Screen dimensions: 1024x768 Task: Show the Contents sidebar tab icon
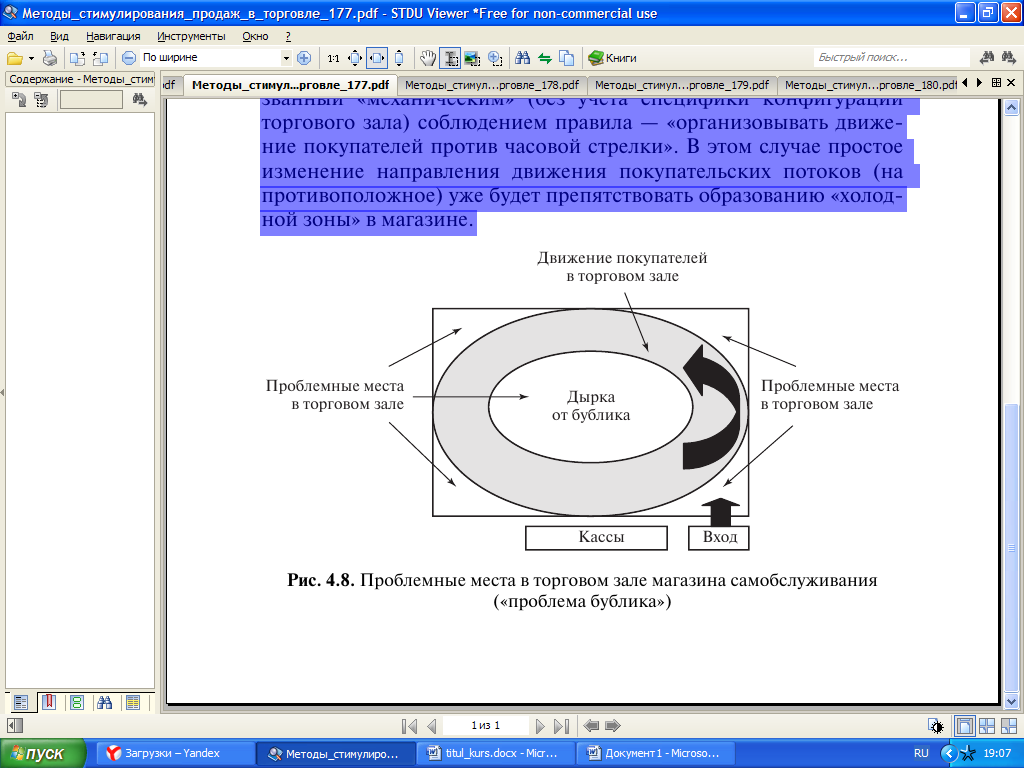pyautogui.click(x=21, y=703)
